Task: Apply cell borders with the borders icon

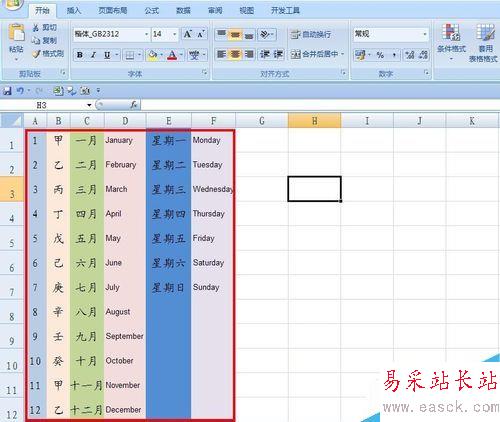Action: (129, 55)
